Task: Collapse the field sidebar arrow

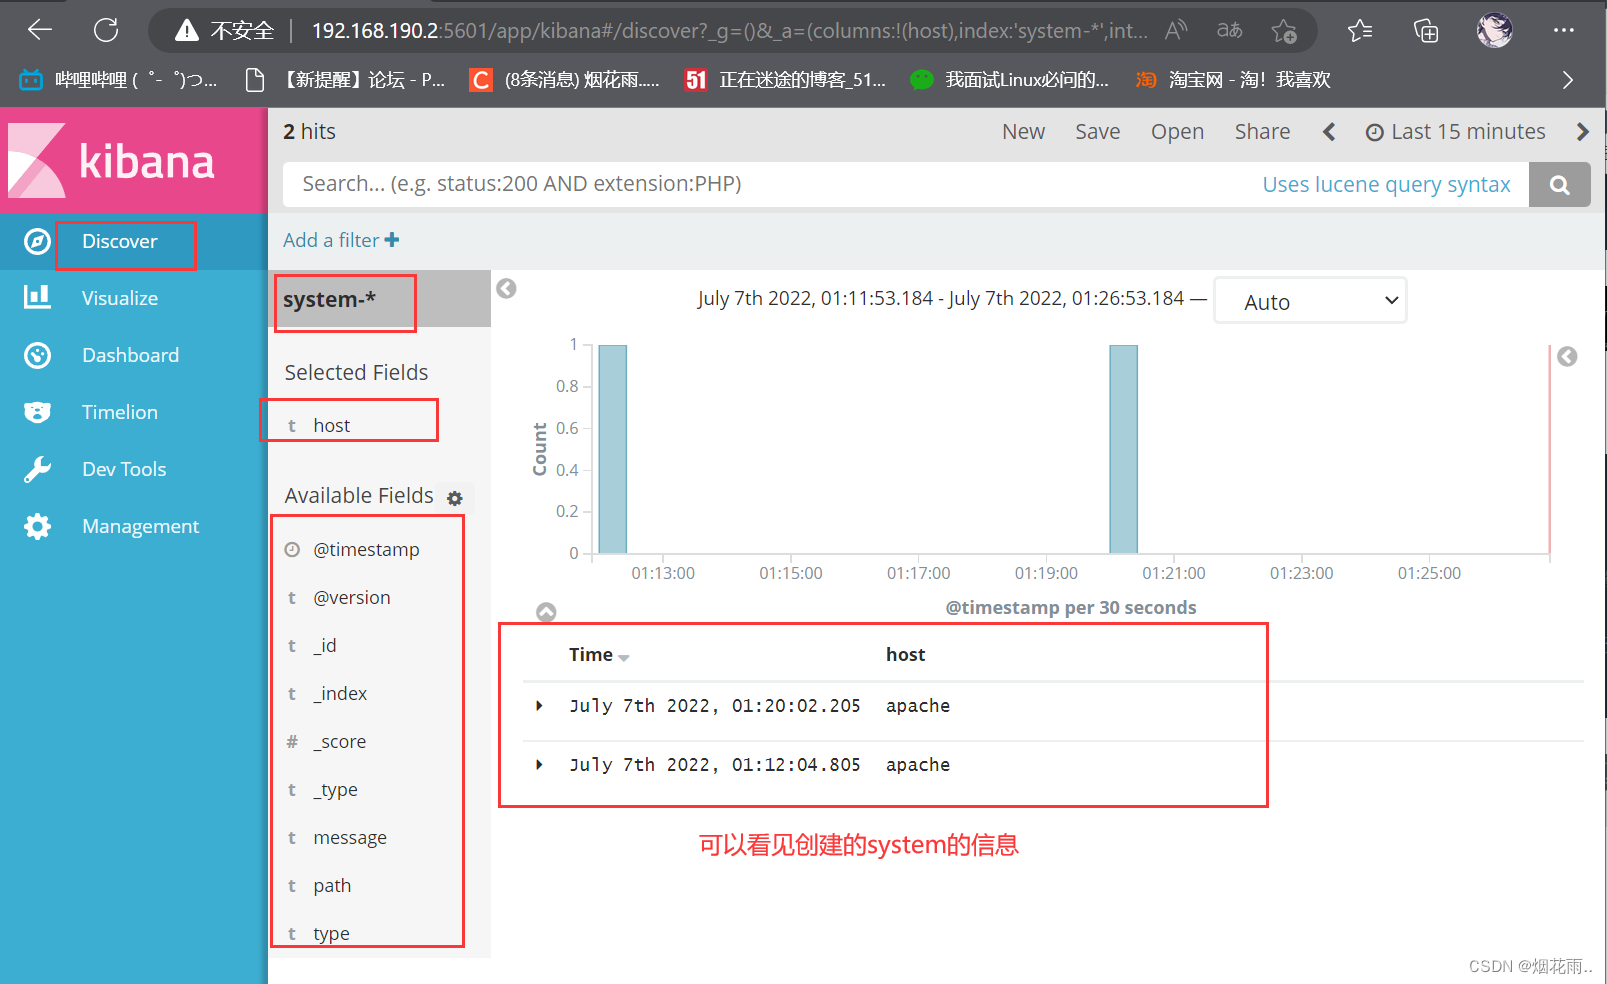Action: click(x=507, y=288)
